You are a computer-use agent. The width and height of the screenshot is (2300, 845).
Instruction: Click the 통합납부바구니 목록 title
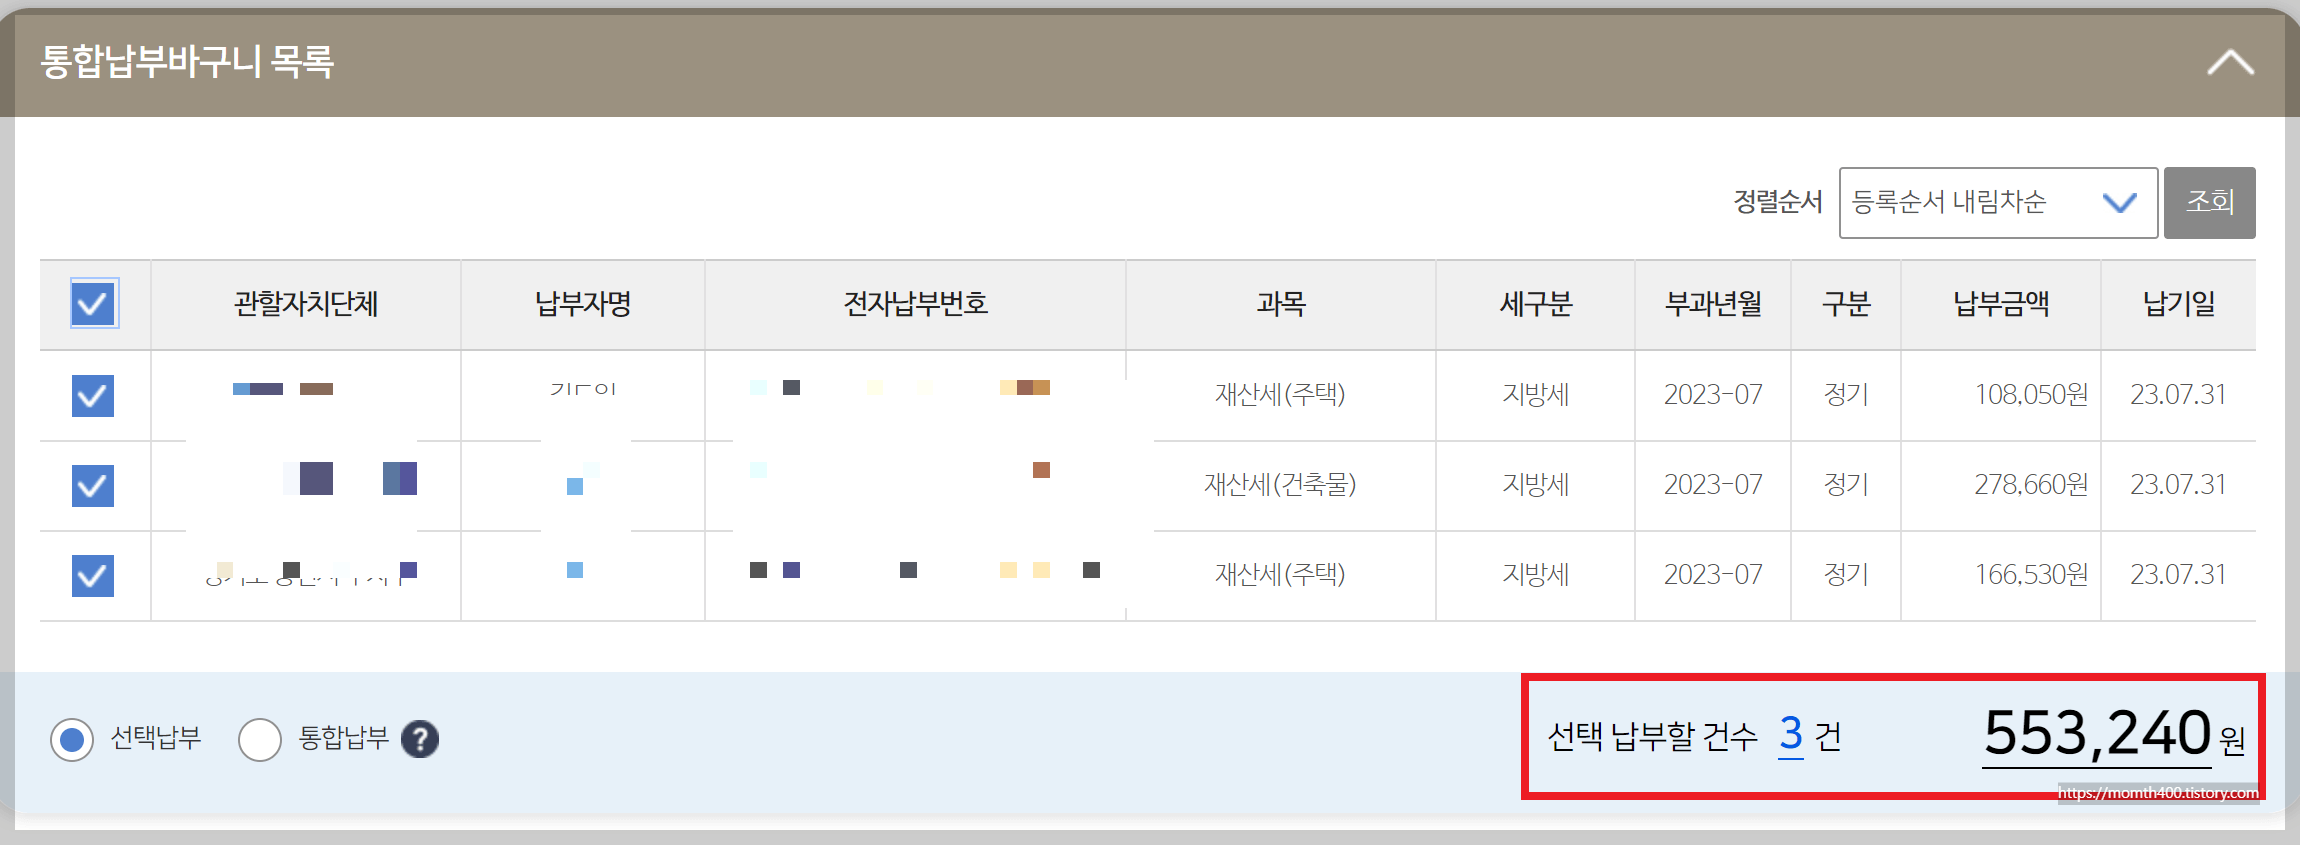[187, 62]
